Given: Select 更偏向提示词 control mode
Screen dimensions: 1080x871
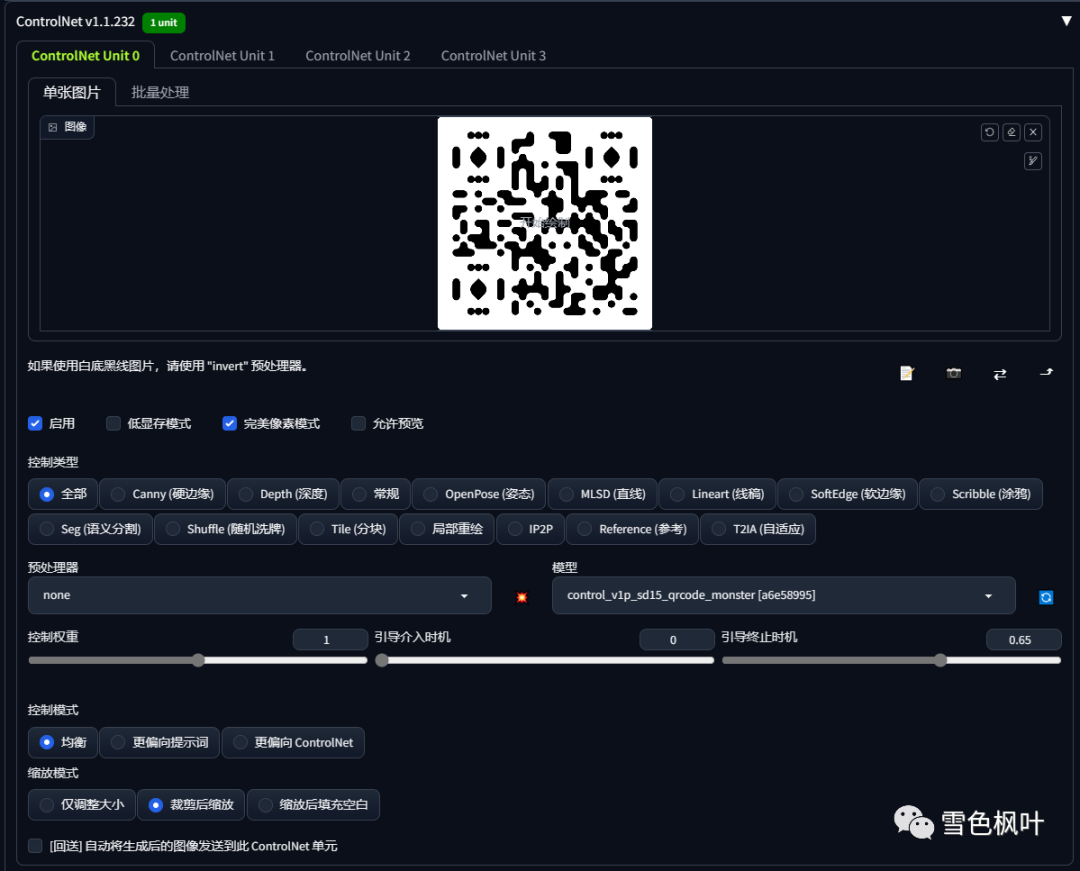Looking at the screenshot, I should click(159, 742).
